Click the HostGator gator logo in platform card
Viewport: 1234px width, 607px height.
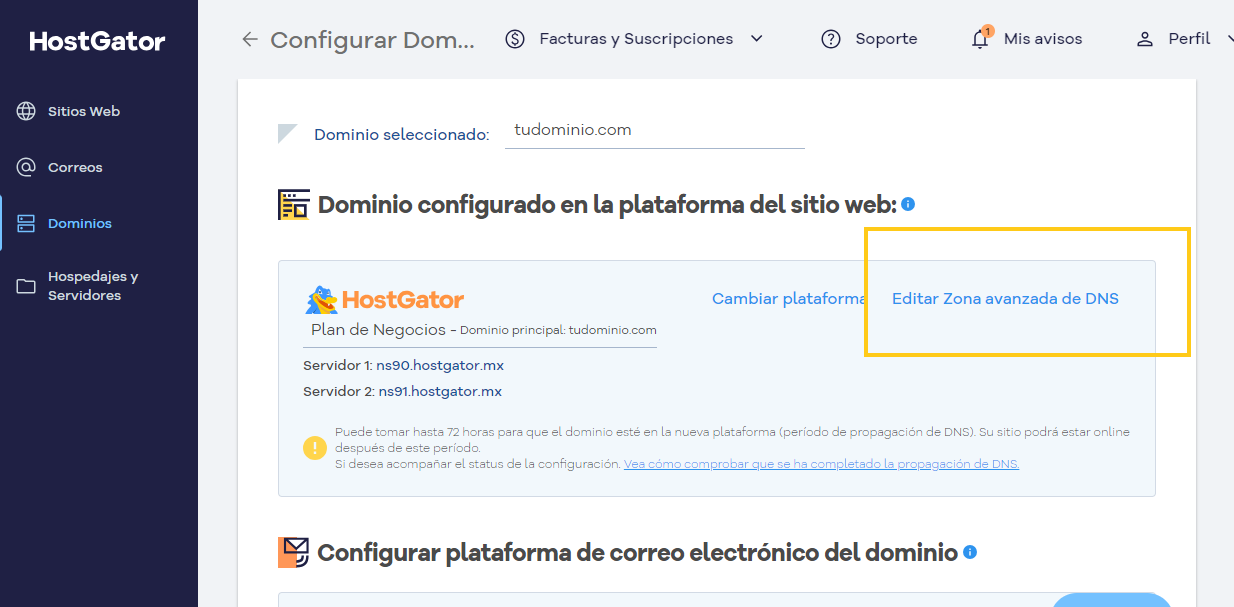(384, 299)
